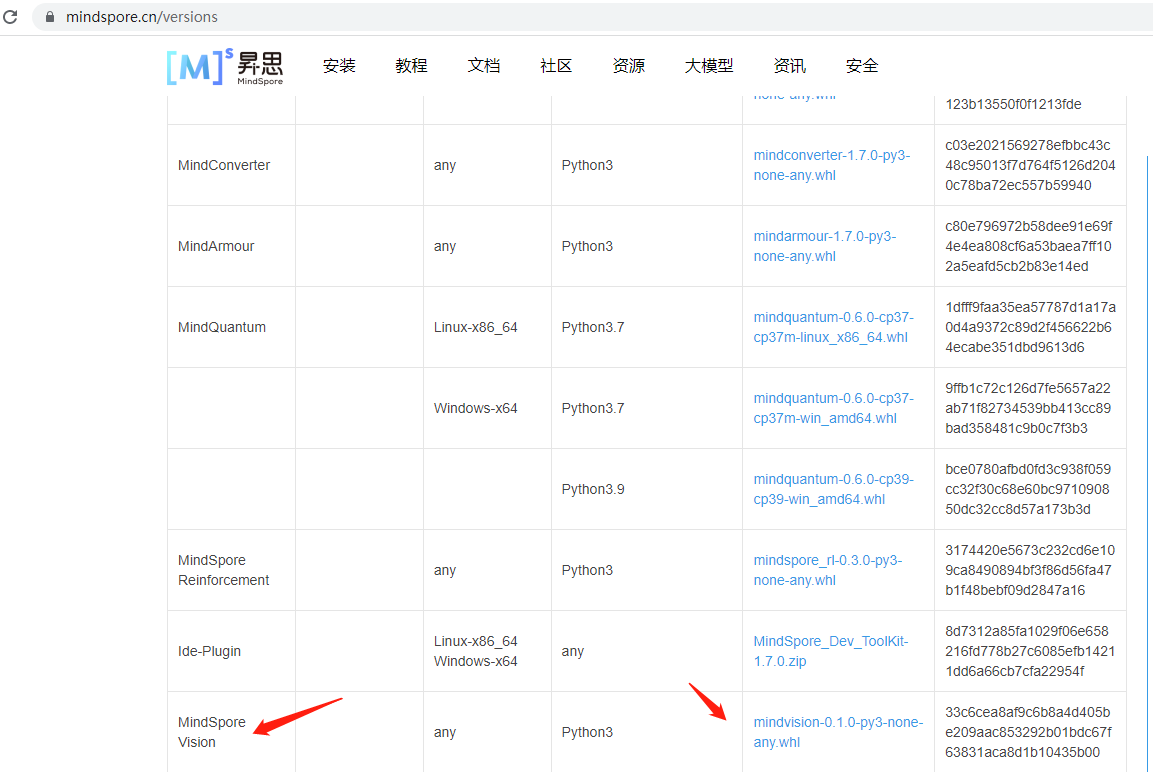Click the hash fragment 123b13550f0f1213fde
The image size is (1153, 772).
[x=1013, y=104]
